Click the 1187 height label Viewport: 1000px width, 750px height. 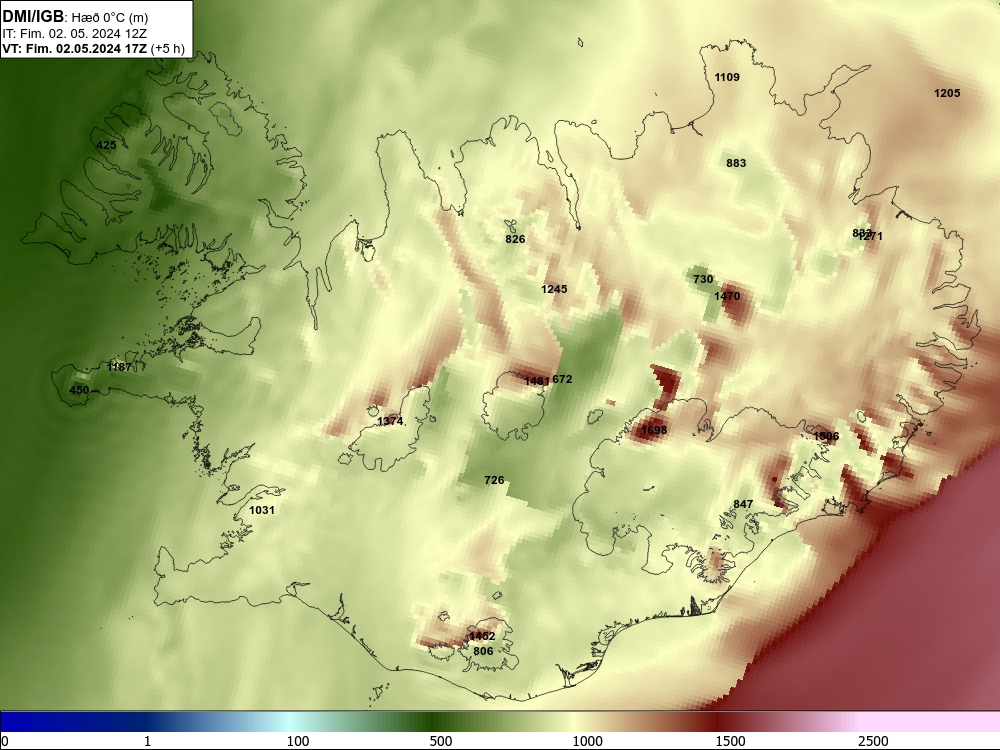pyautogui.click(x=119, y=367)
